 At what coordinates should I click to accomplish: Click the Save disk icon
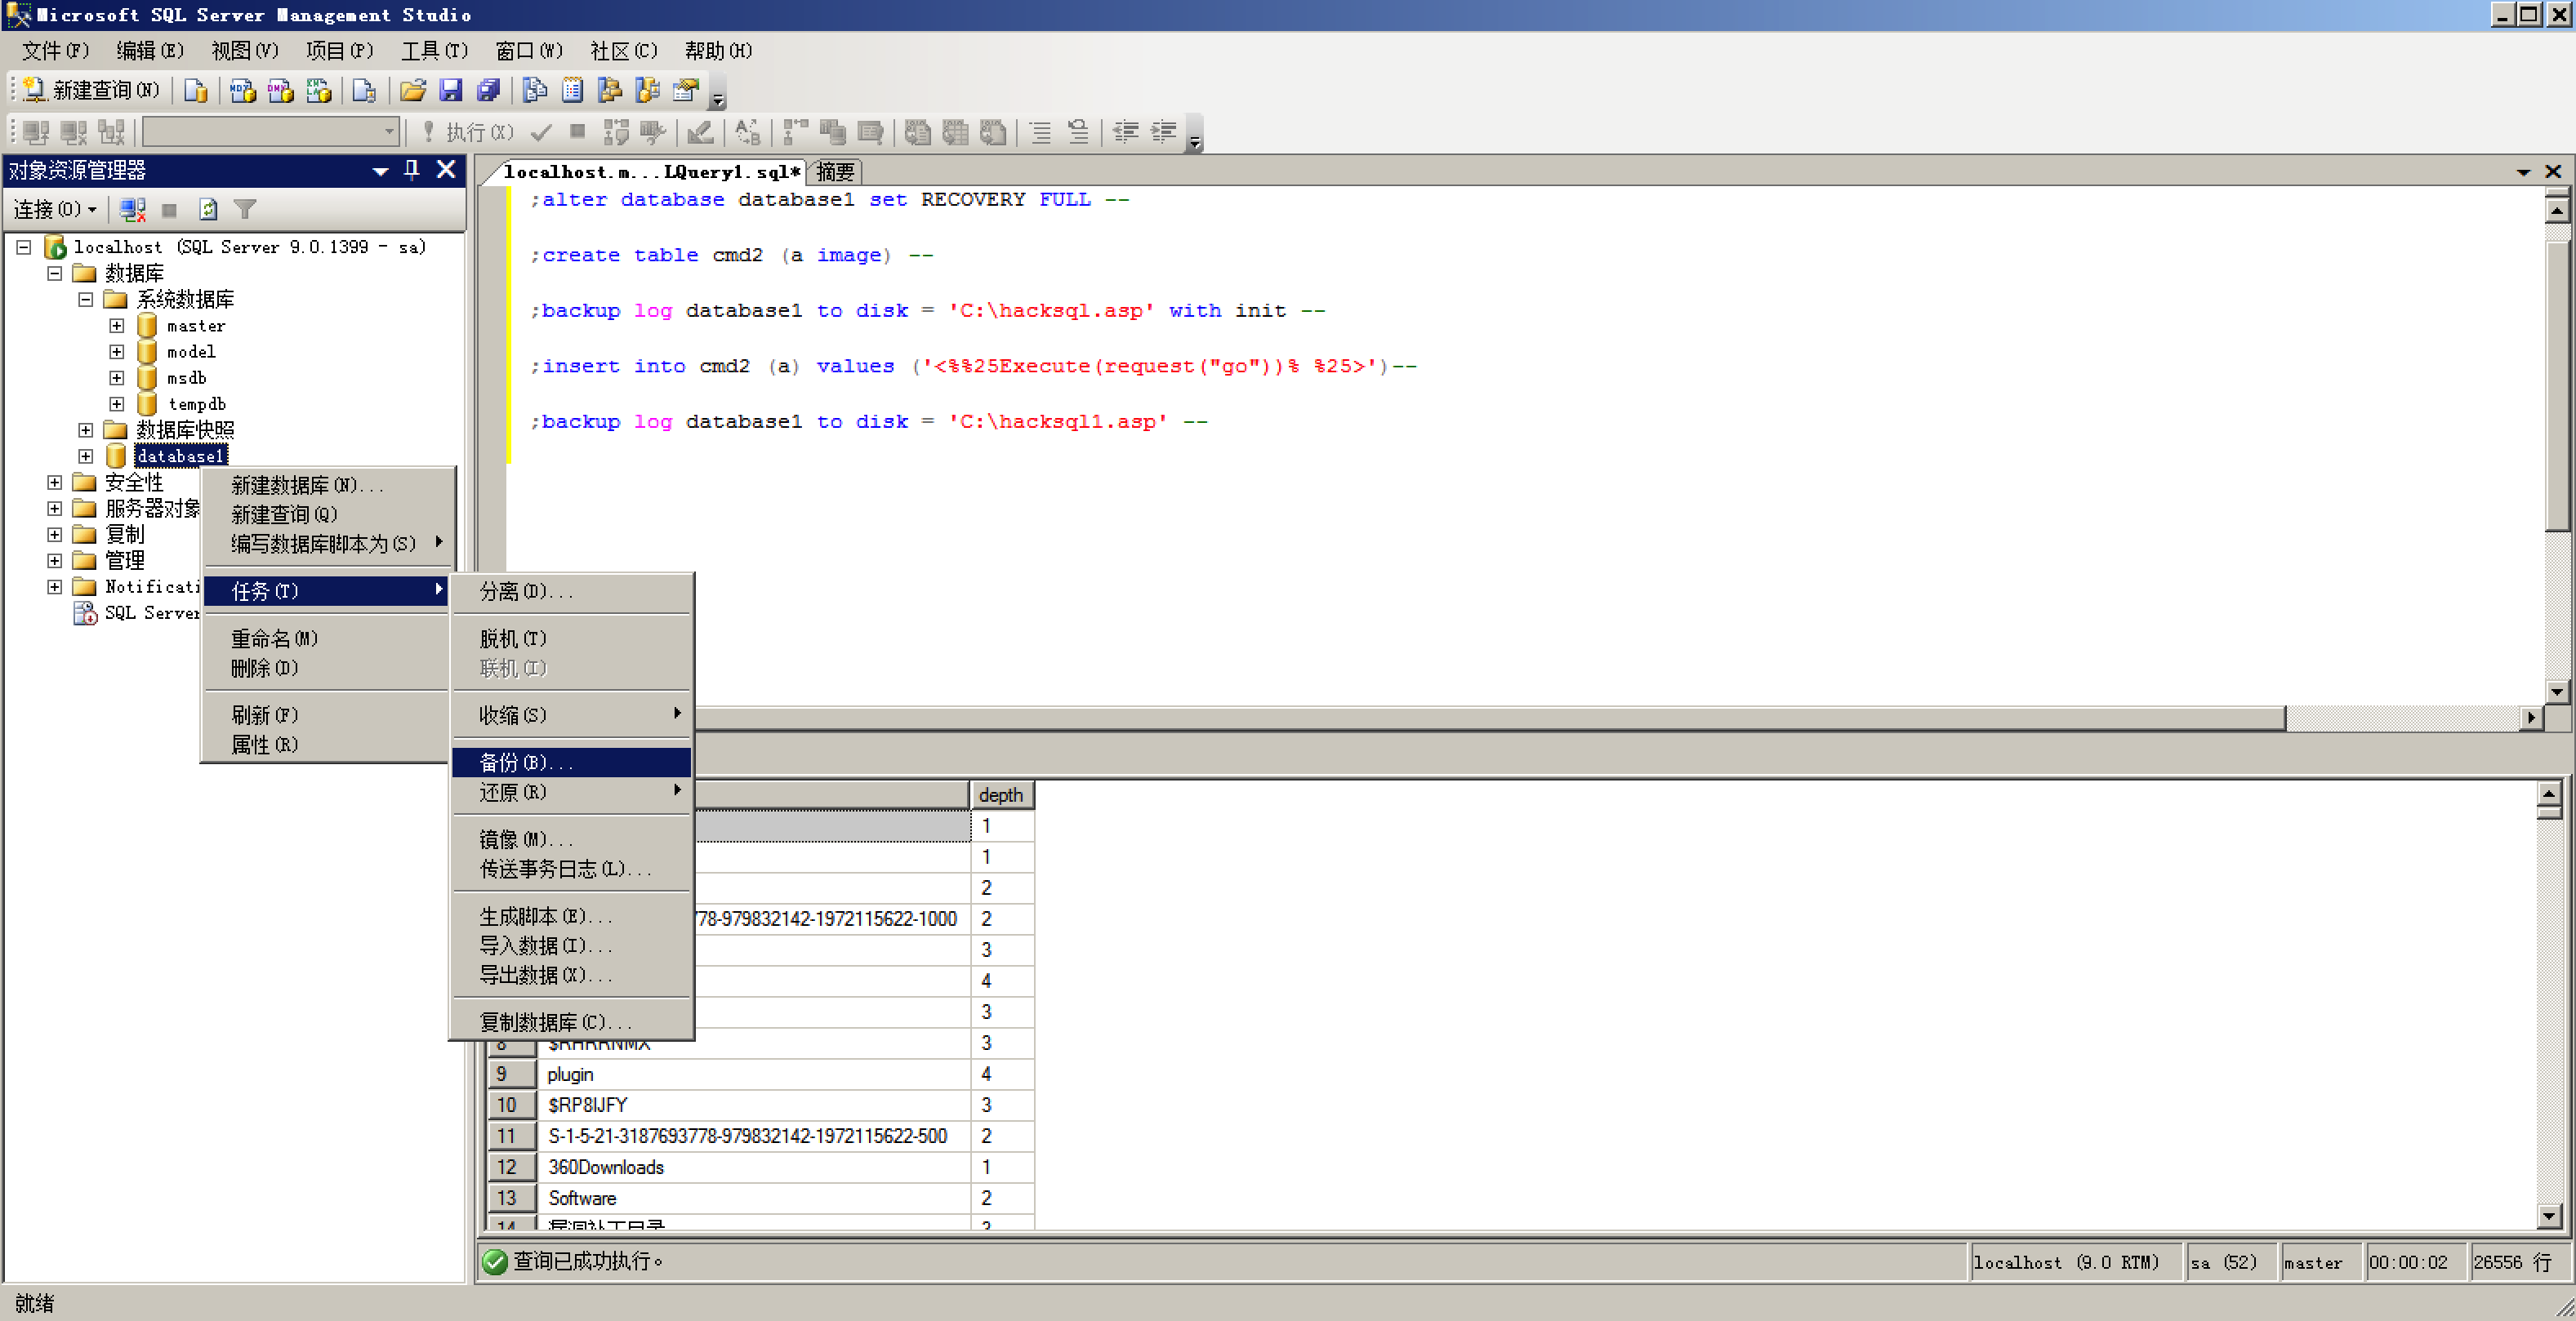tap(451, 91)
